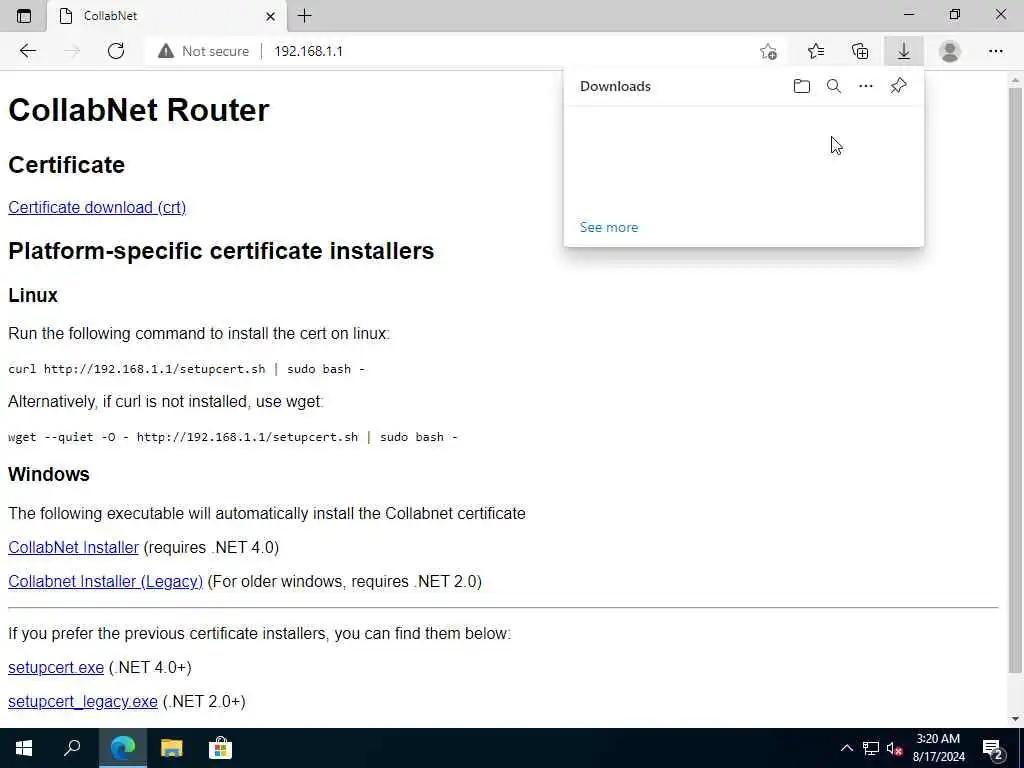This screenshot has height=768, width=1024.
Task: Click the CollabNet Router heading
Action: [x=138, y=110]
